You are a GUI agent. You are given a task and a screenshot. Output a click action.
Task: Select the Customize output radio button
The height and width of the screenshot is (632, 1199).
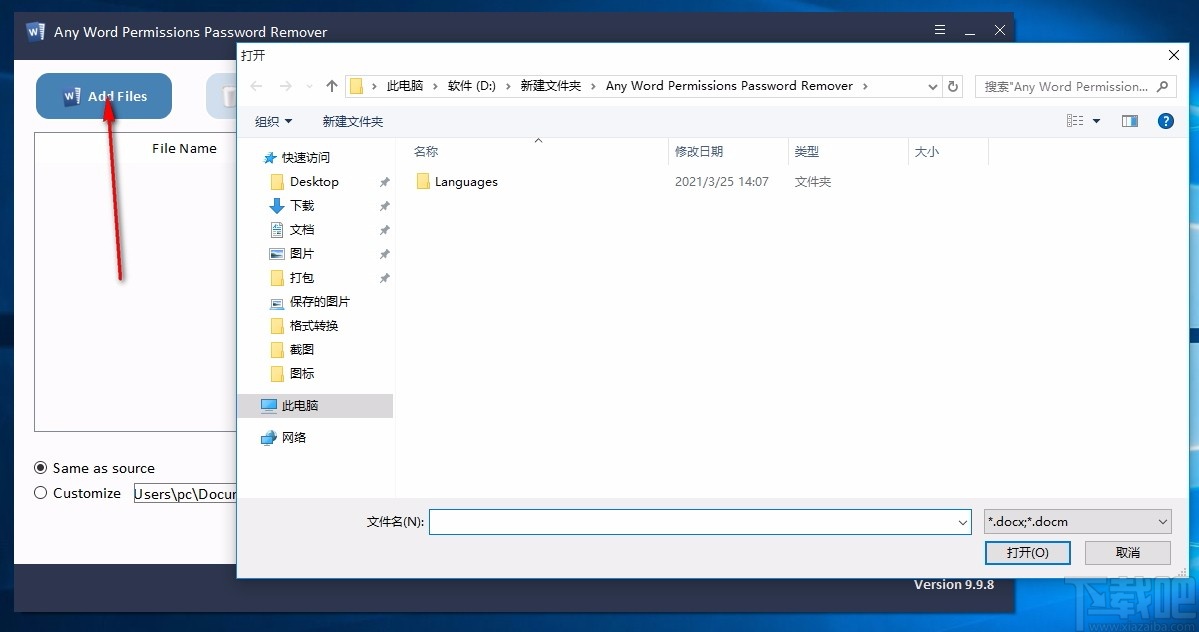pos(41,492)
